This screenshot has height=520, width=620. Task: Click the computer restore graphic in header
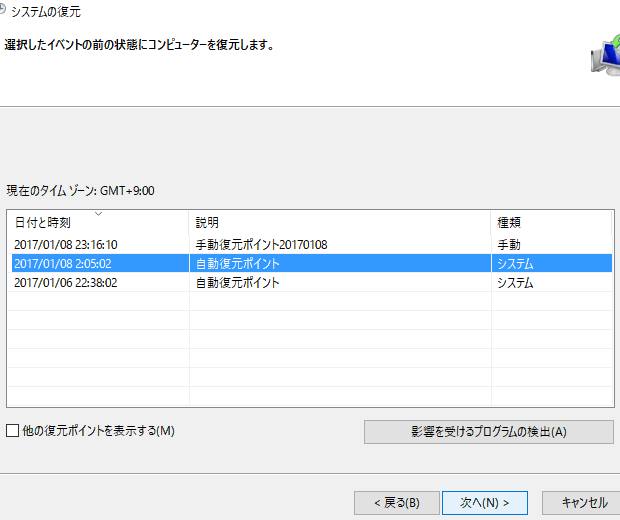coord(606,59)
